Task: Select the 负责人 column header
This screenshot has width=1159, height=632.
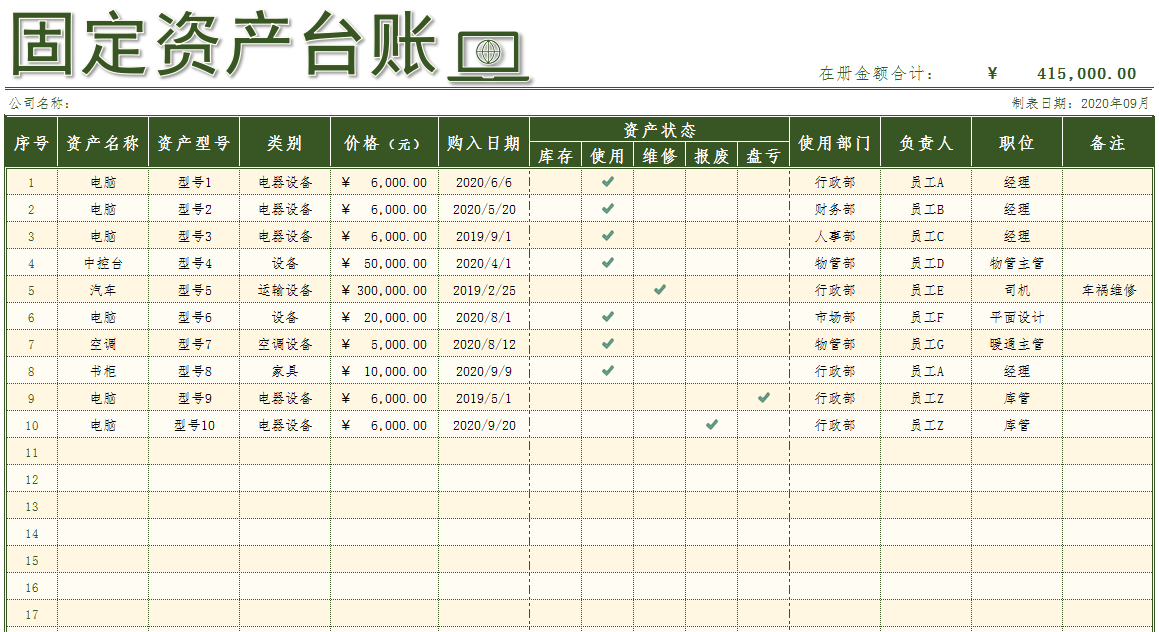Action: tap(925, 143)
